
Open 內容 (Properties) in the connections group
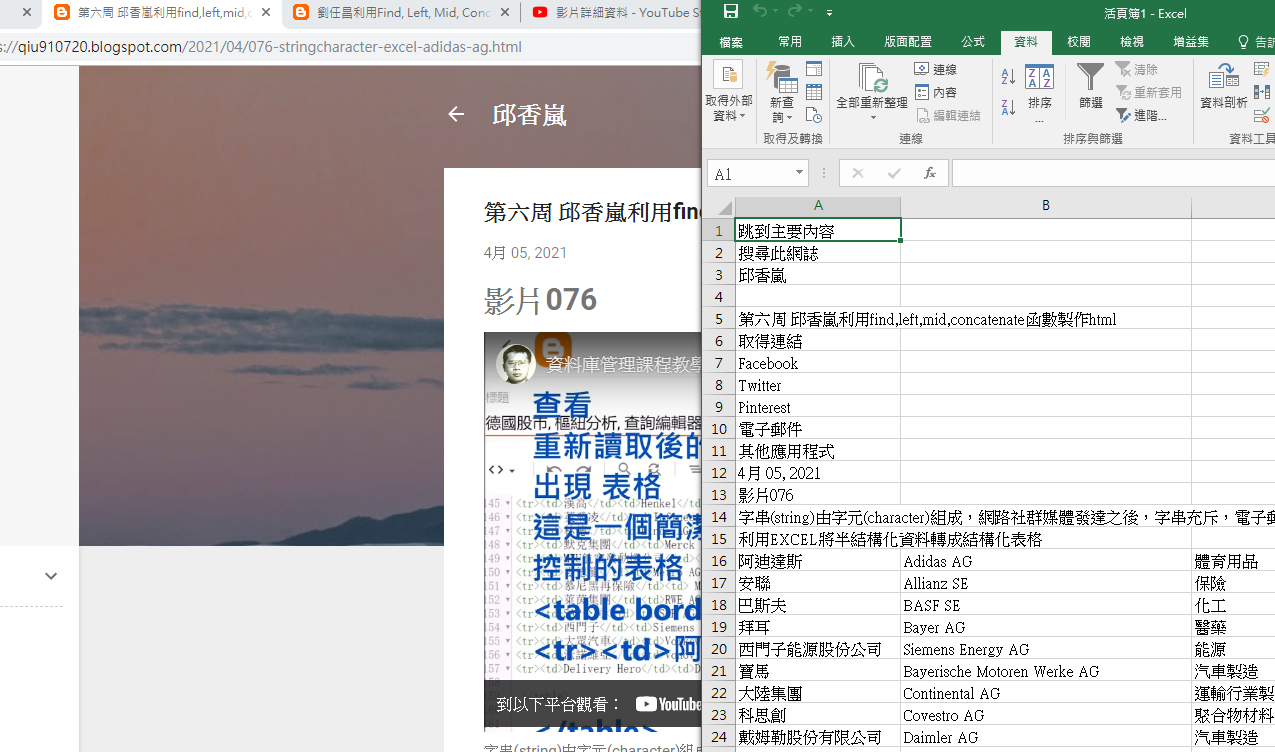(x=936, y=92)
